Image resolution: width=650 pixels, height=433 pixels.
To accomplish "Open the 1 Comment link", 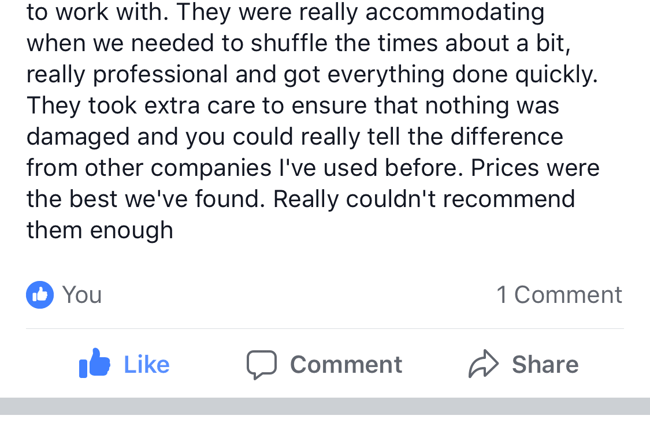I will [x=559, y=295].
